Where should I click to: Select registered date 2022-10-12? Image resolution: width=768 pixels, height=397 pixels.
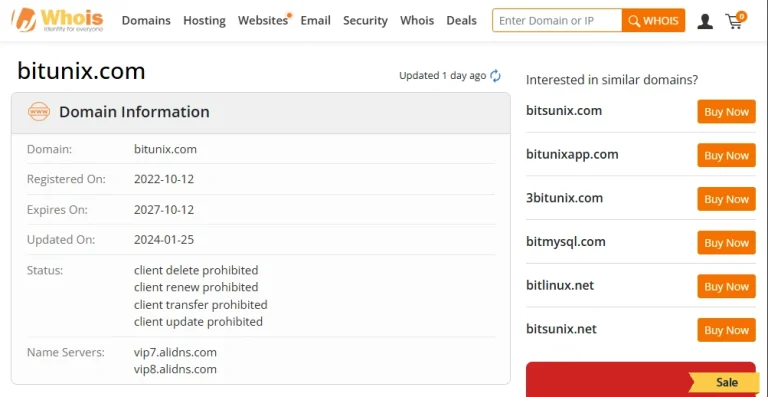tap(164, 179)
